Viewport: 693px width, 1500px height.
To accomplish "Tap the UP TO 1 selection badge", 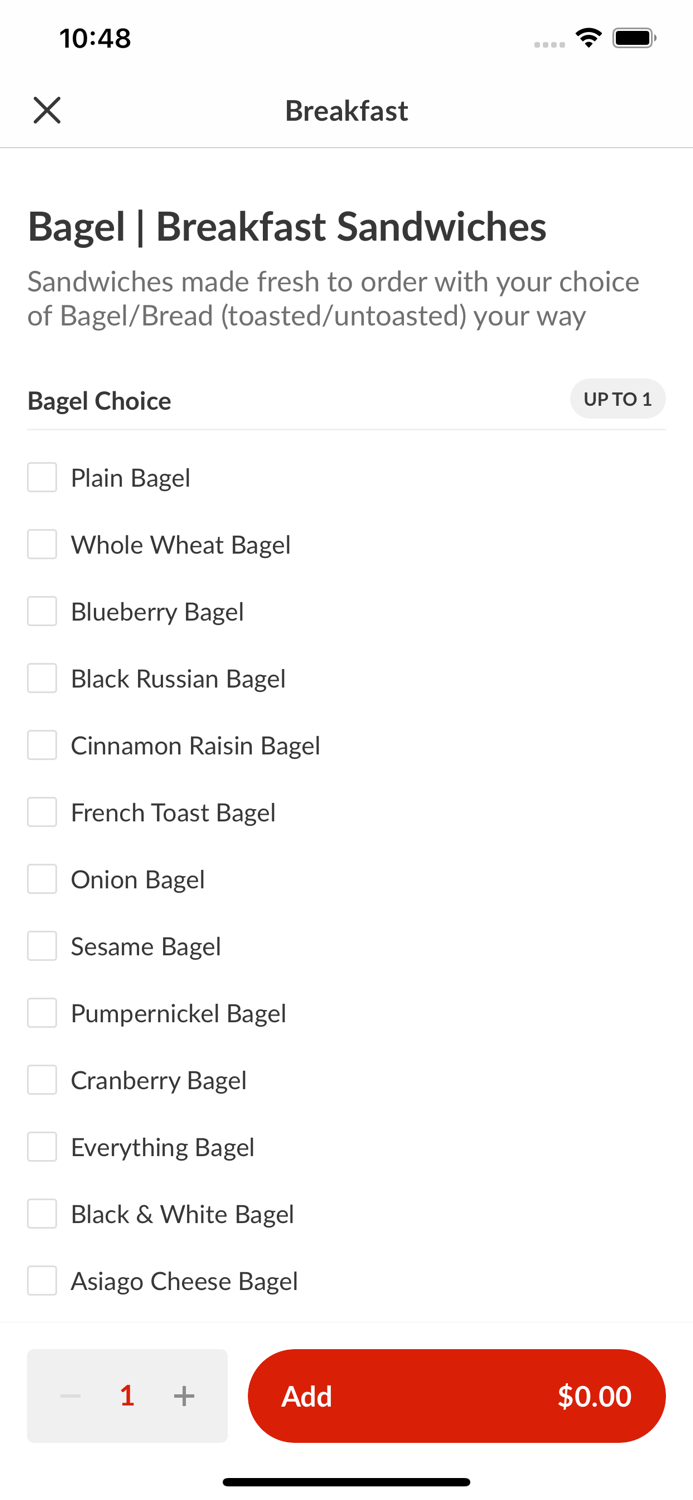I will pyautogui.click(x=618, y=399).
